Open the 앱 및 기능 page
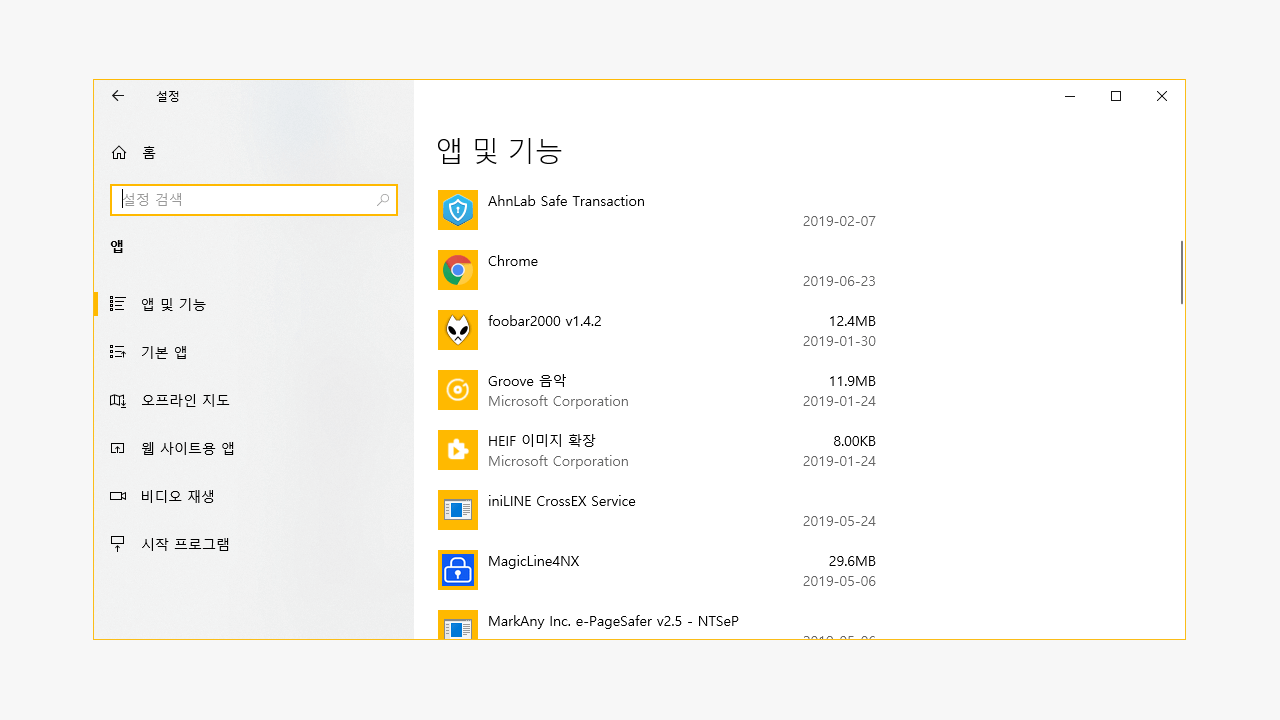 pyautogui.click(x=254, y=304)
